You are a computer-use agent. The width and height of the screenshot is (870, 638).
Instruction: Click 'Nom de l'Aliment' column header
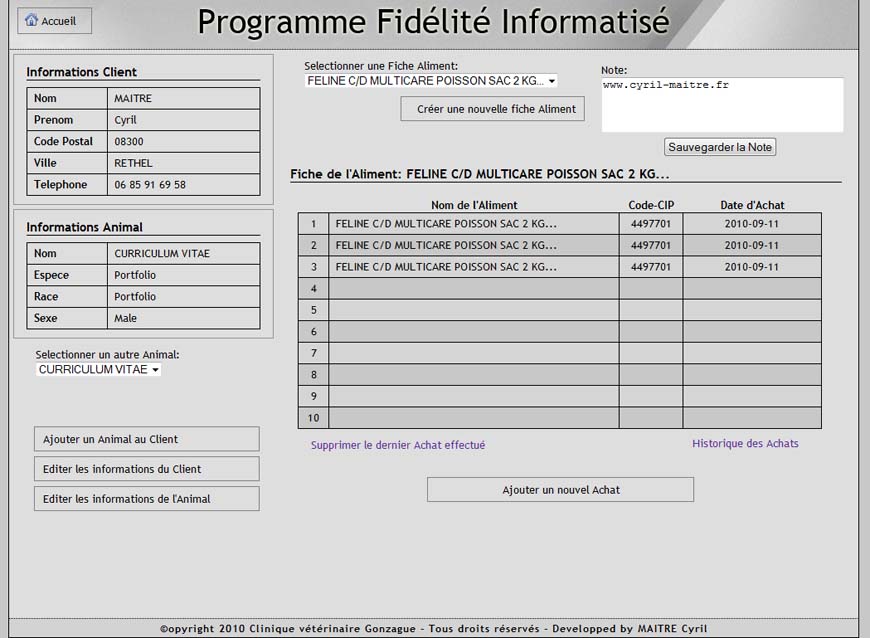coord(474,205)
